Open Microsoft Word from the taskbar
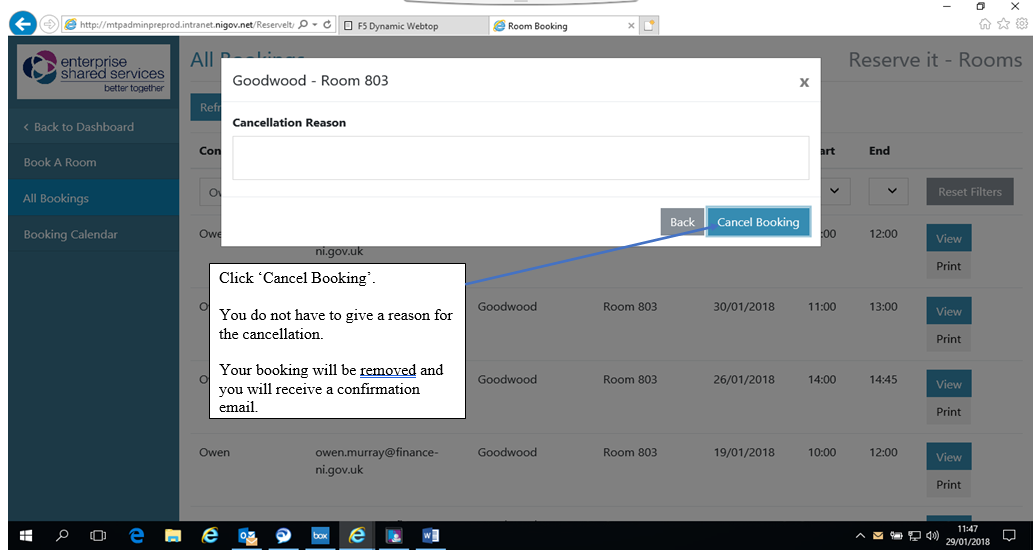The width and height of the screenshot is (1033, 552). pyautogui.click(x=432, y=536)
